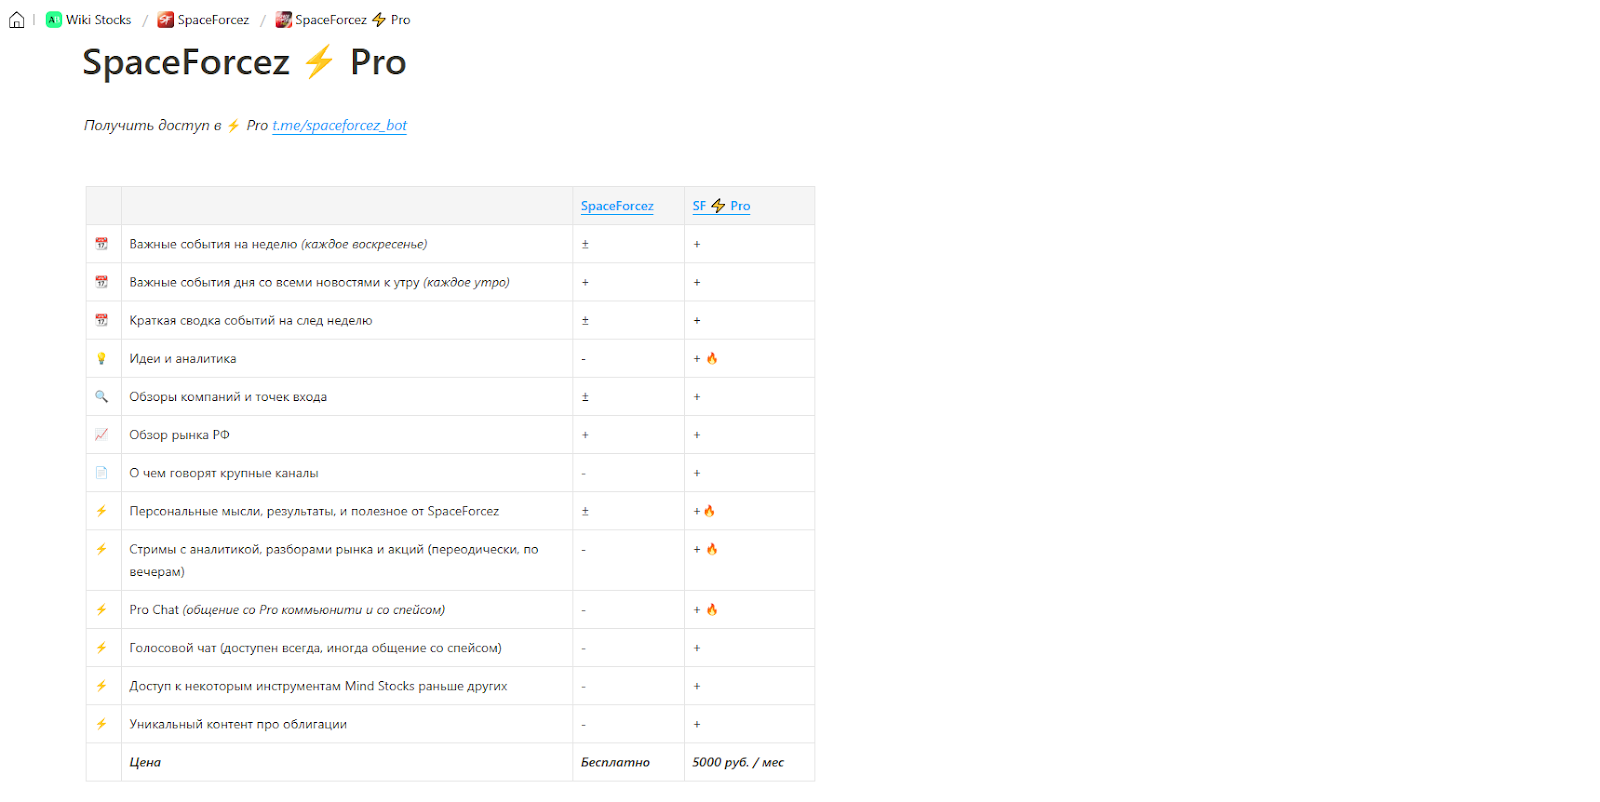Image resolution: width=1600 pixels, height=802 pixels.
Task: Click the 'Цена' row label
Action: pos(145,762)
